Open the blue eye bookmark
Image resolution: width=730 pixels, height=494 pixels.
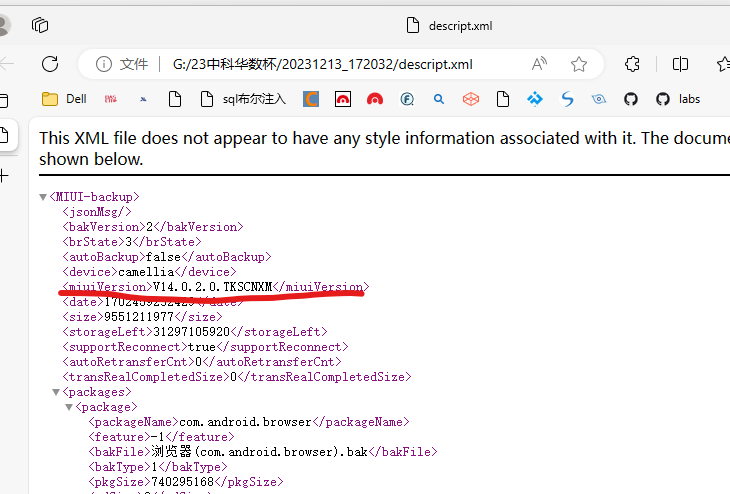tap(599, 99)
